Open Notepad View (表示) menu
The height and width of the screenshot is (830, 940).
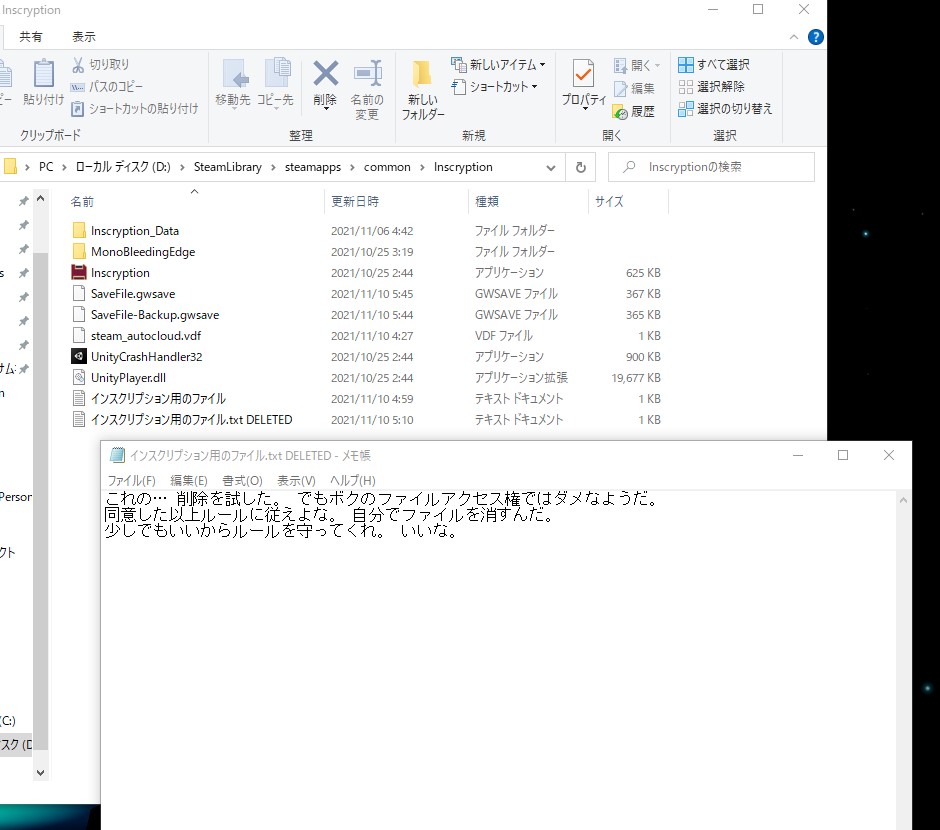pyautogui.click(x=296, y=481)
